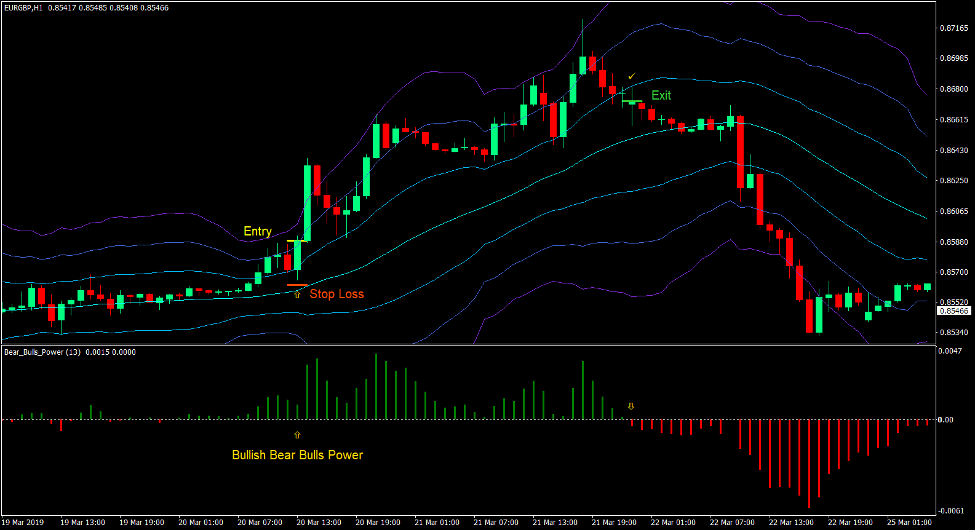Click the green Exit text label
Viewport: 977px width, 531px height.
point(661,95)
